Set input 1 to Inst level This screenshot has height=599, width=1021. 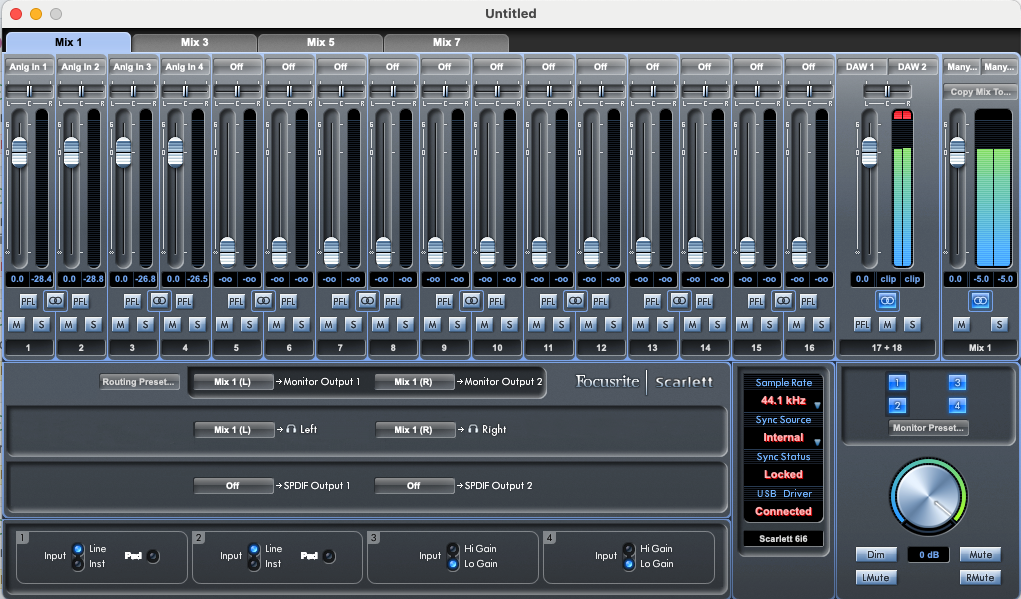pyautogui.click(x=78, y=564)
